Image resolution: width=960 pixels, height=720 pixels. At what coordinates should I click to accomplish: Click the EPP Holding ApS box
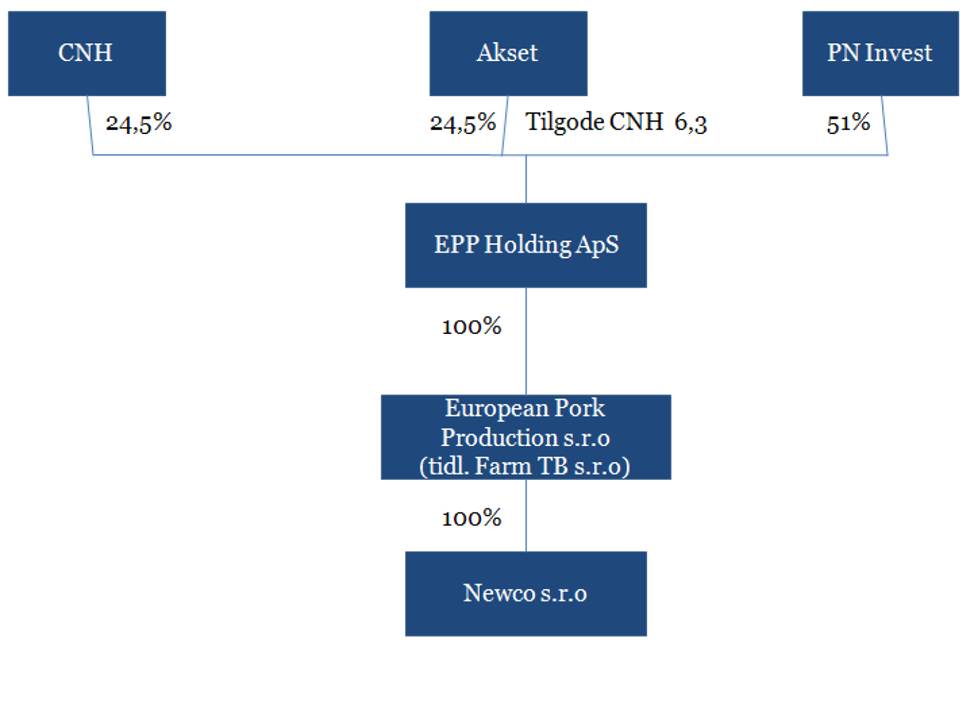coord(526,245)
